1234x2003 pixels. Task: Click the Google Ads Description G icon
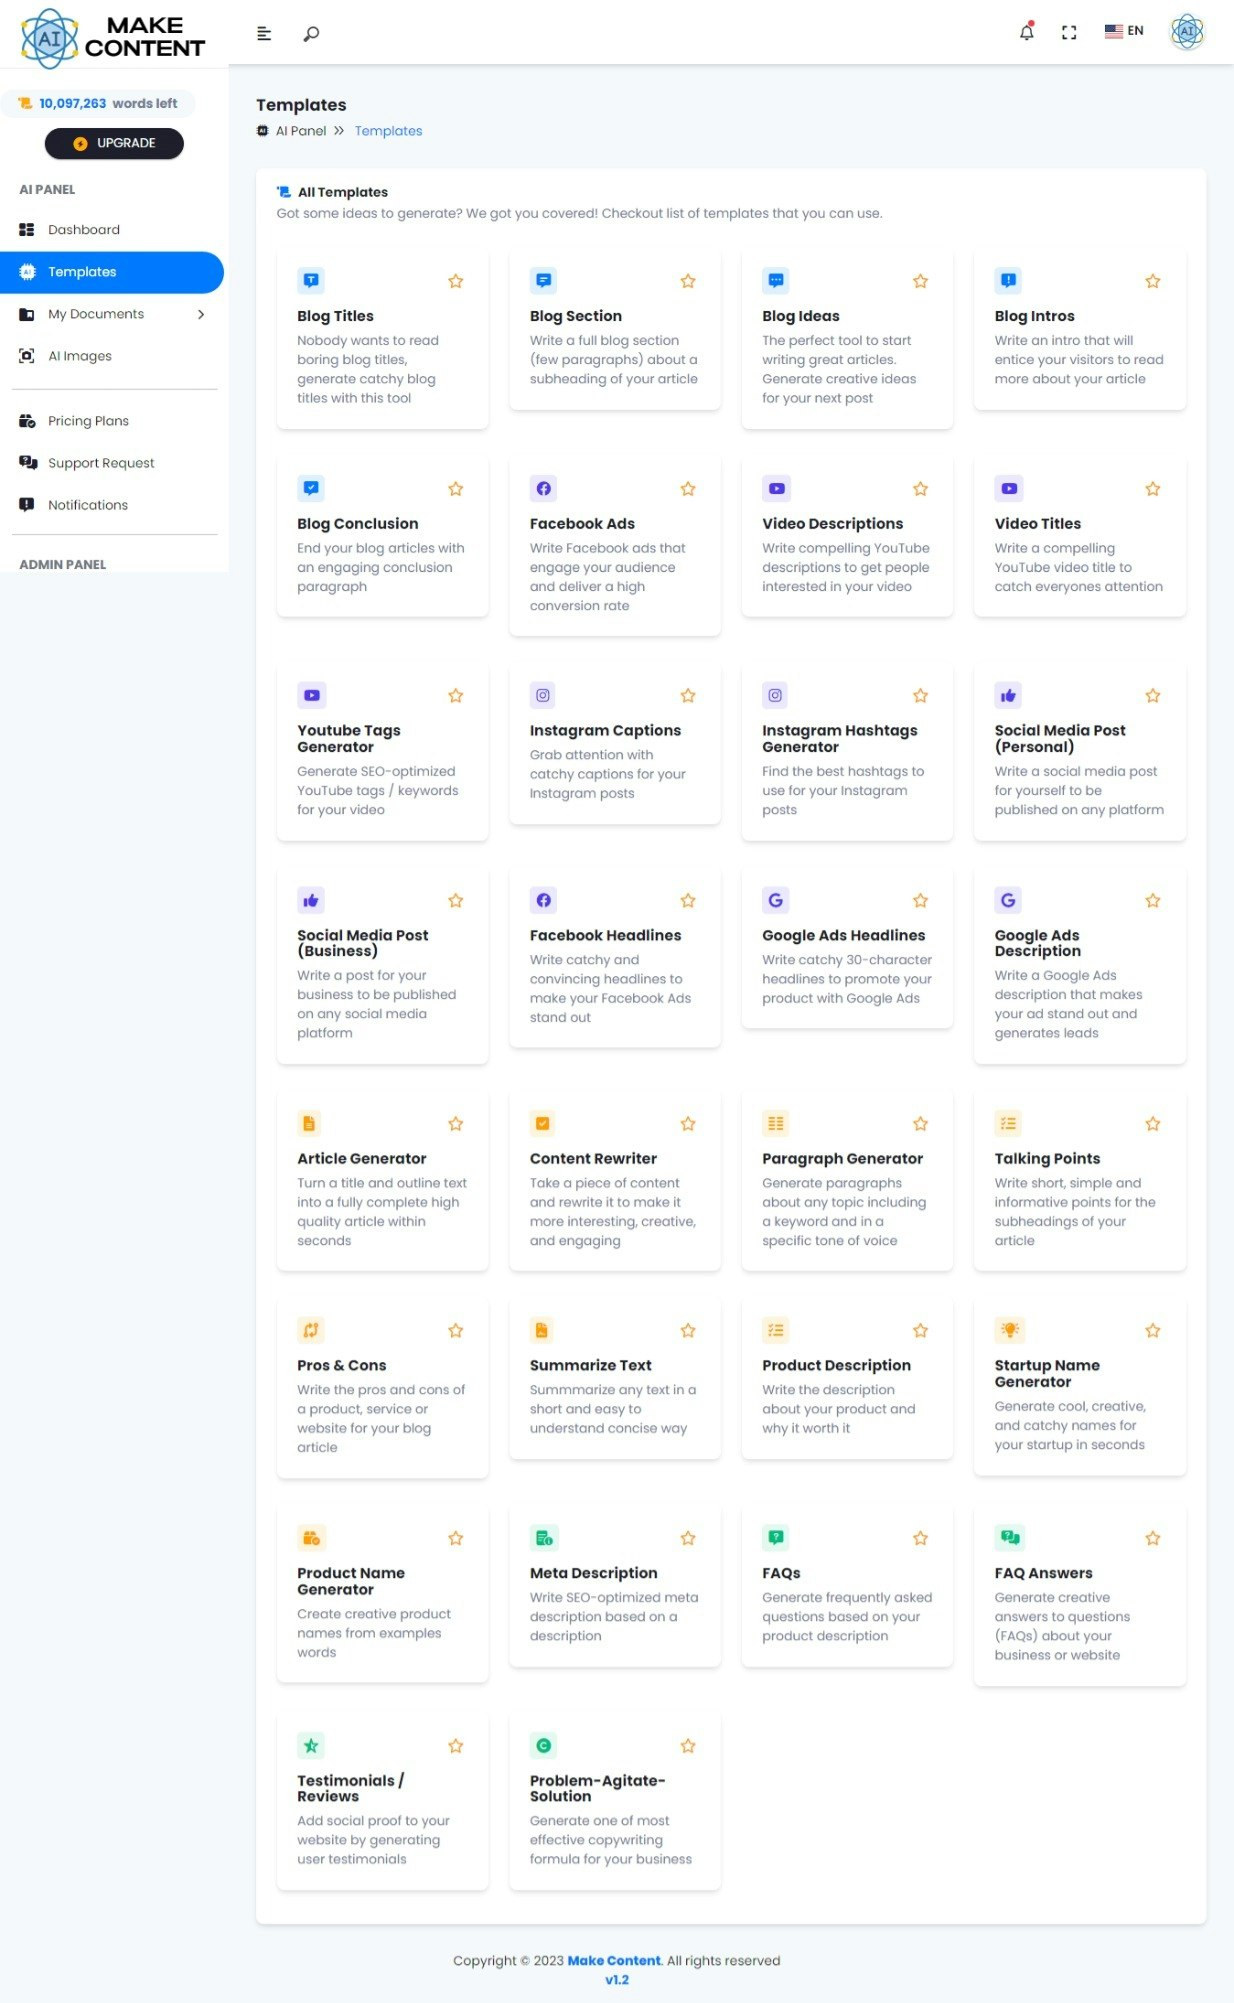coord(1008,901)
